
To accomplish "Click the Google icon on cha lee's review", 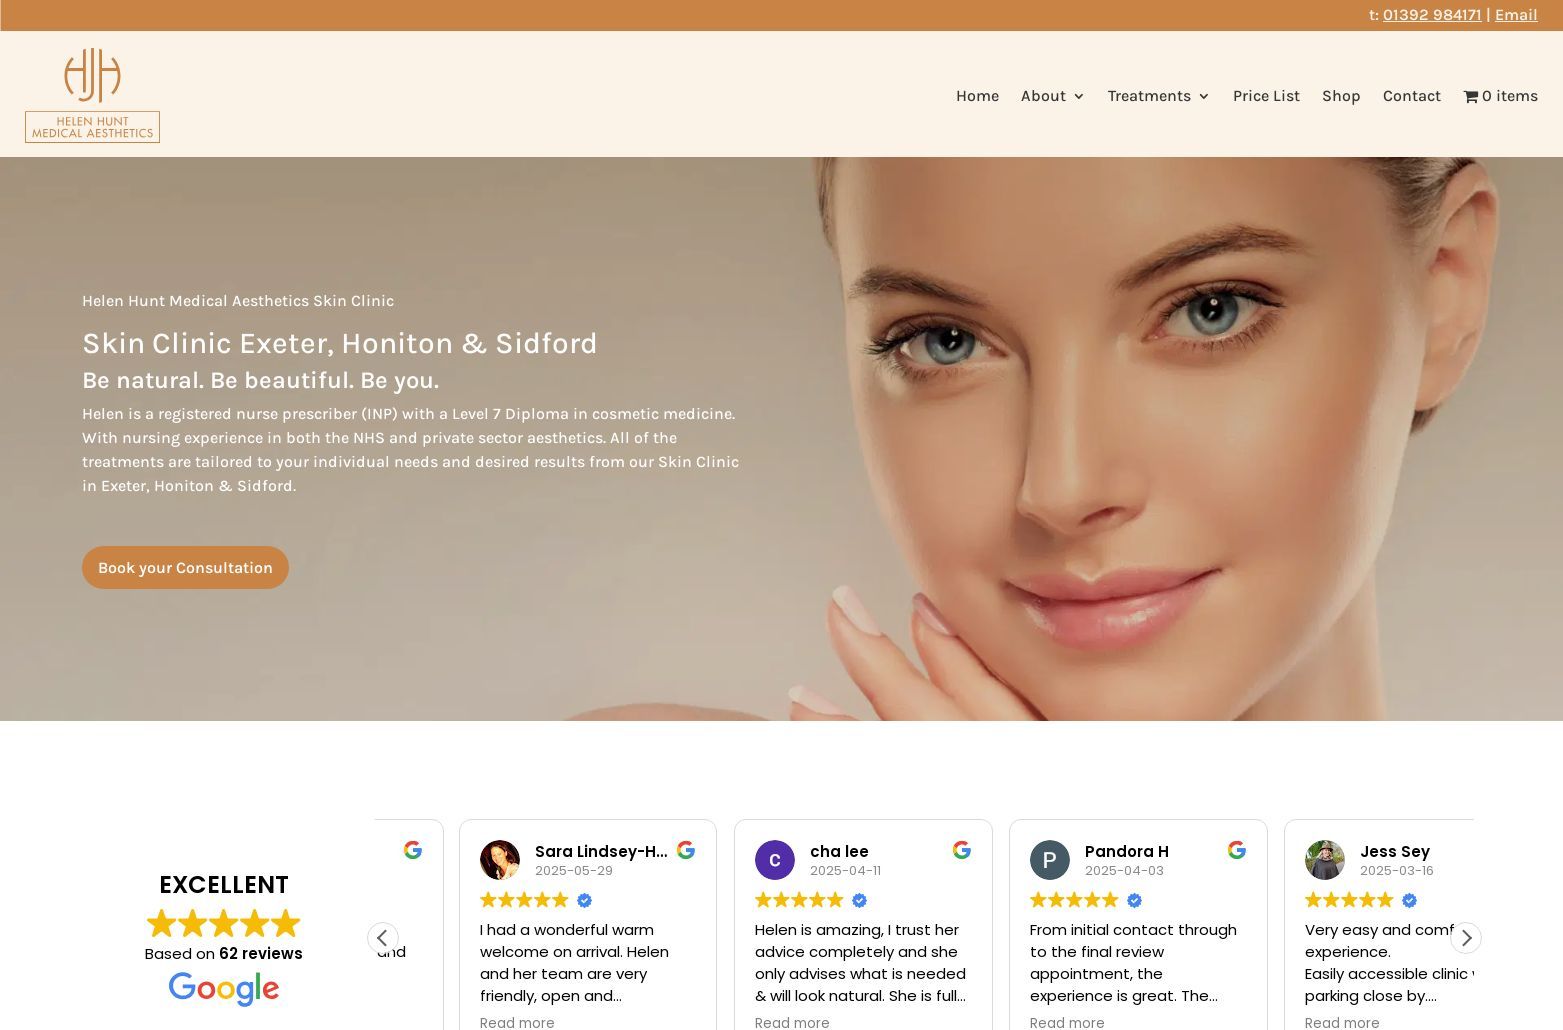I will pyautogui.click(x=962, y=850).
